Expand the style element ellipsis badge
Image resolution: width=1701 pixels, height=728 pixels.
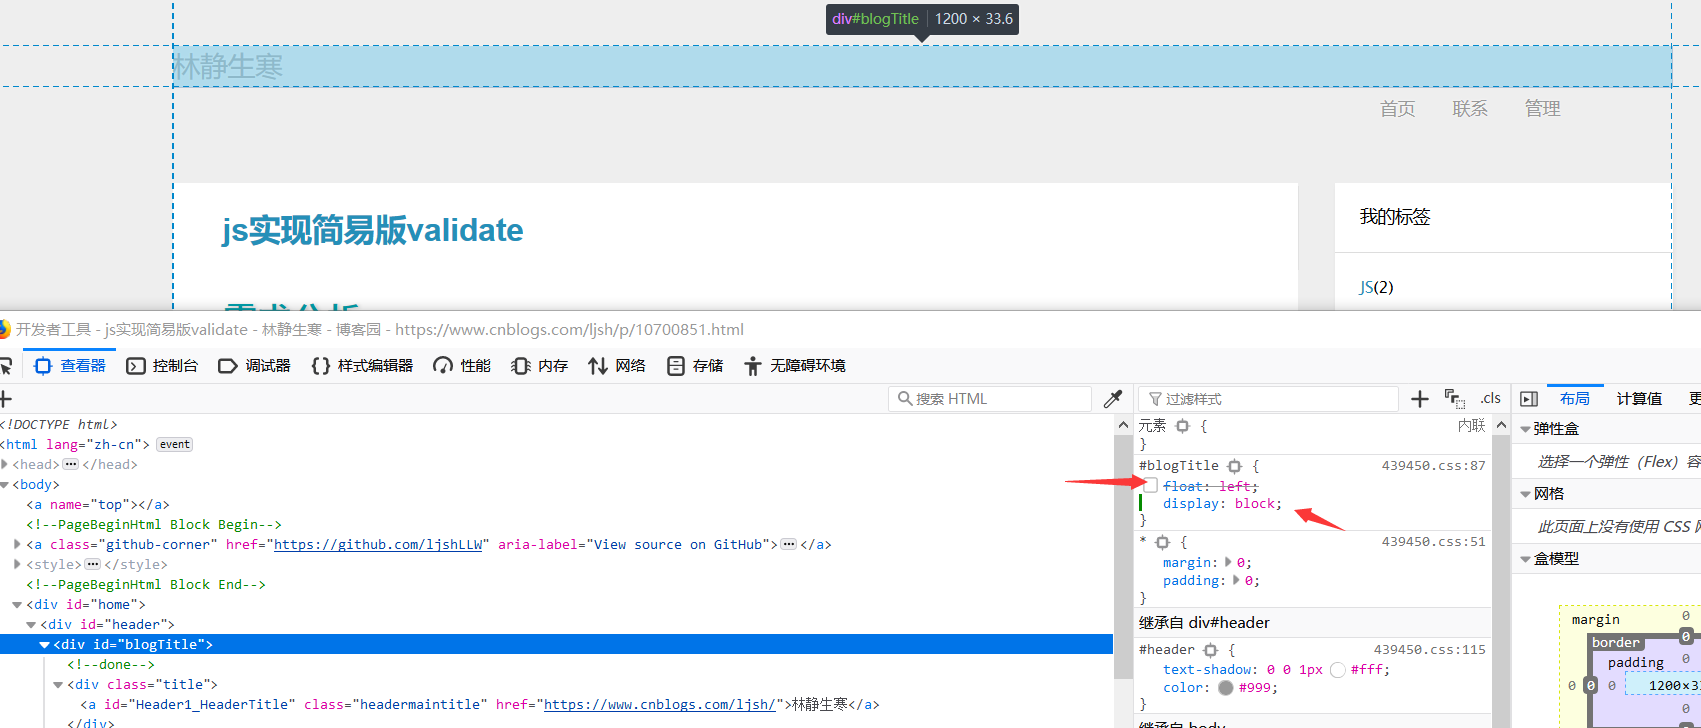click(x=93, y=564)
